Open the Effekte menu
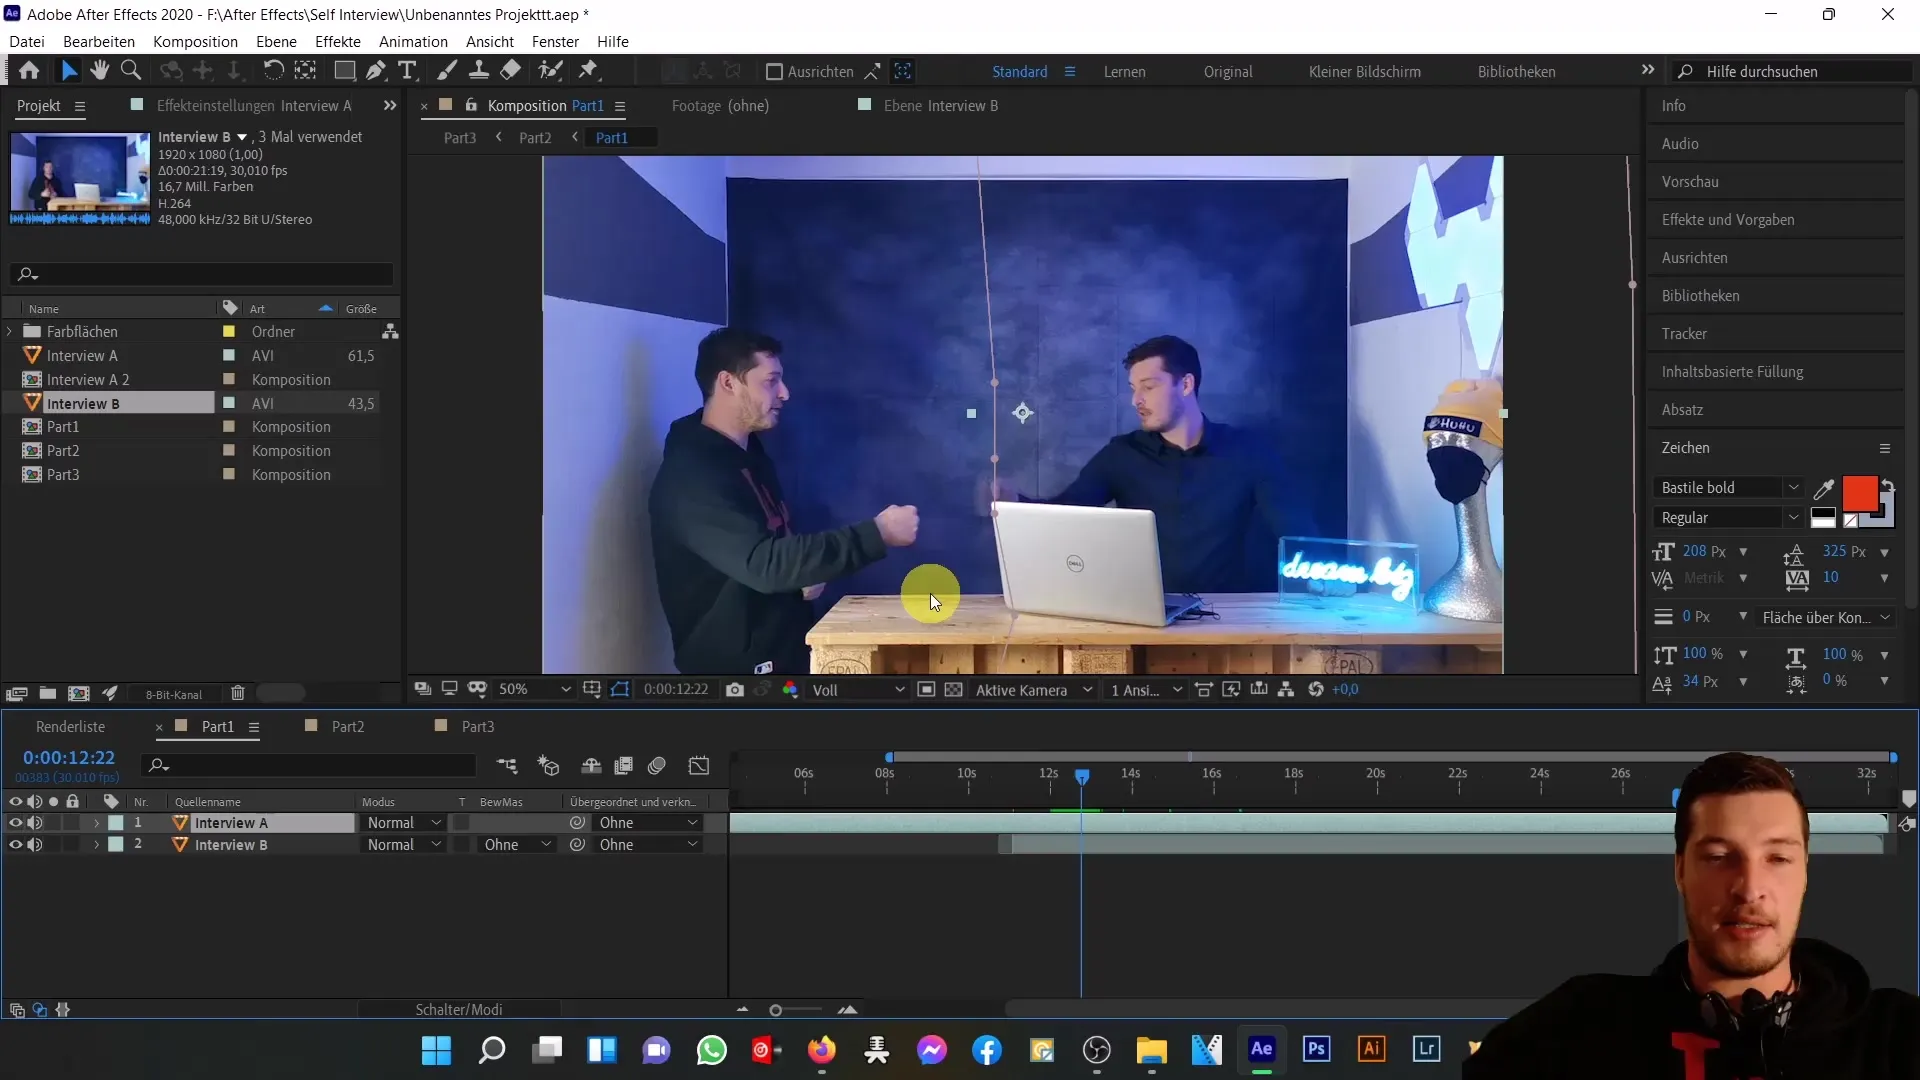 tap(338, 42)
